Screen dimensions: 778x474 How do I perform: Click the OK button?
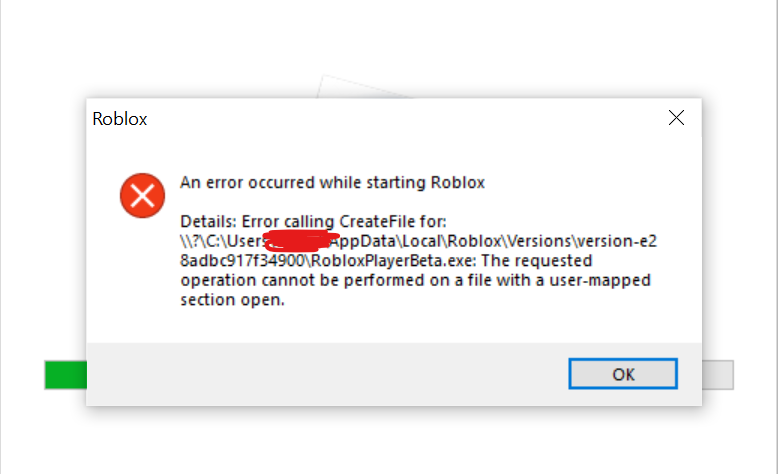(623, 374)
